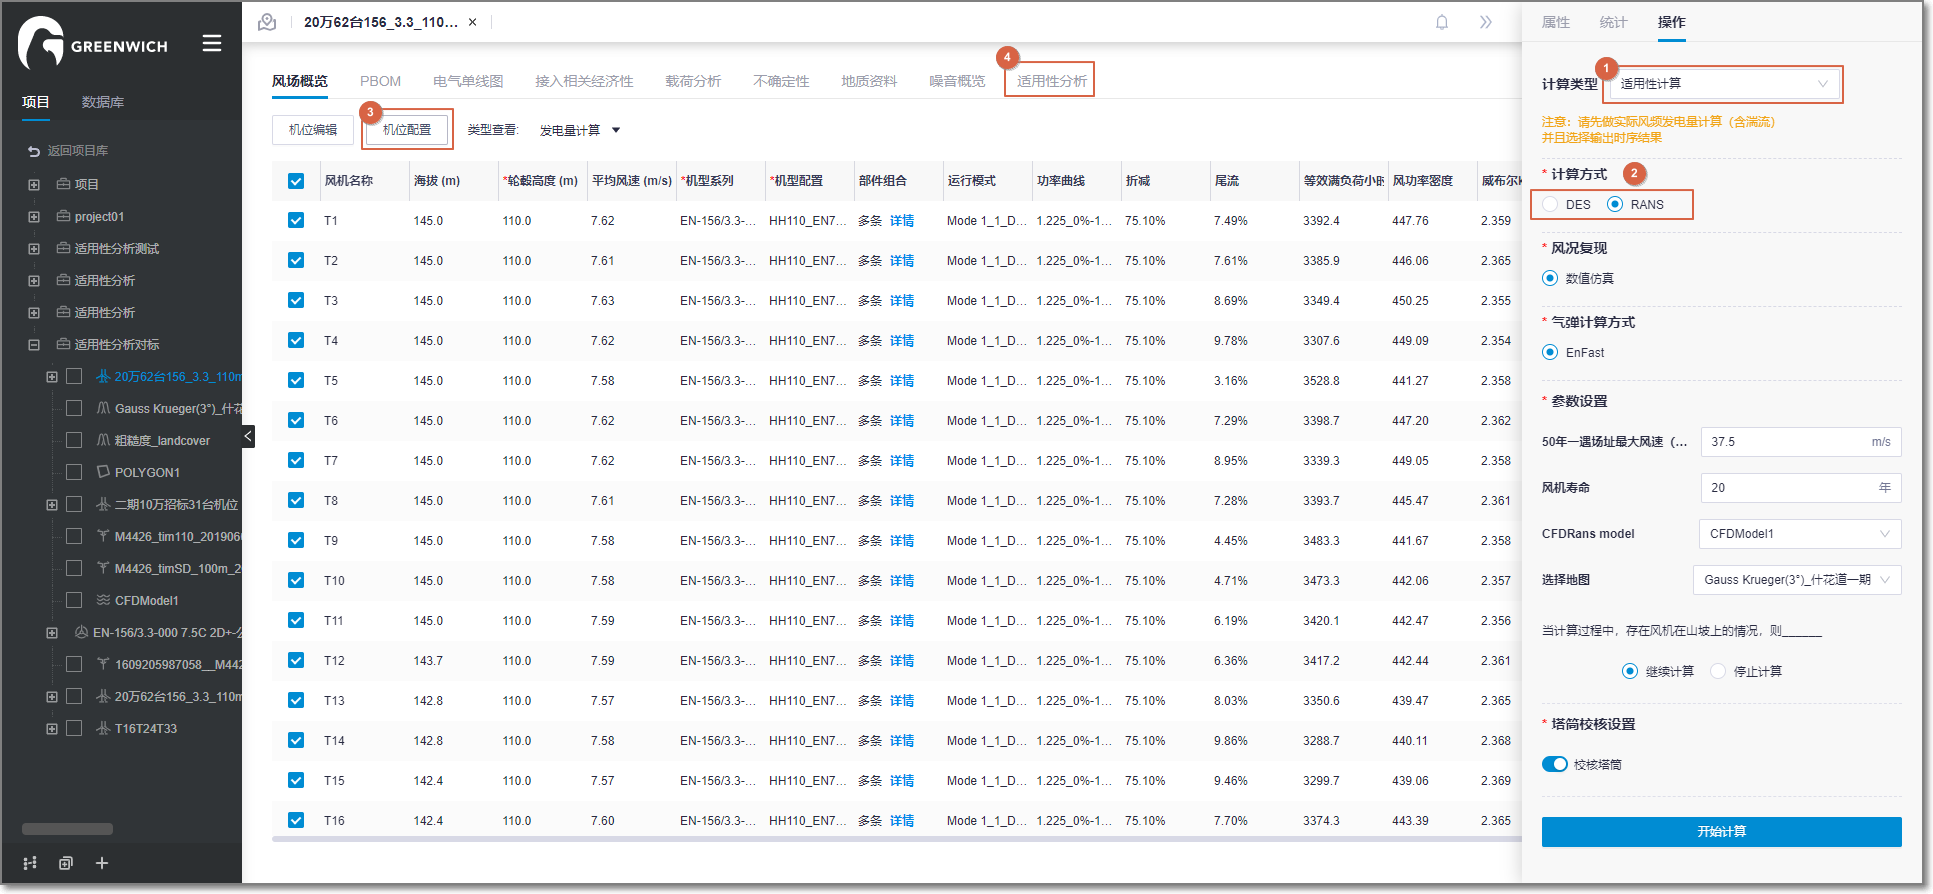1933x894 pixels.
Task: Toggle the select-all checkbox in table header
Action: 296,181
